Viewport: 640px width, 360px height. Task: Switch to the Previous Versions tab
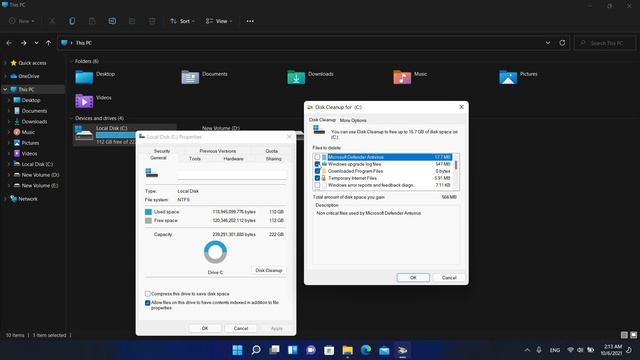click(218, 151)
